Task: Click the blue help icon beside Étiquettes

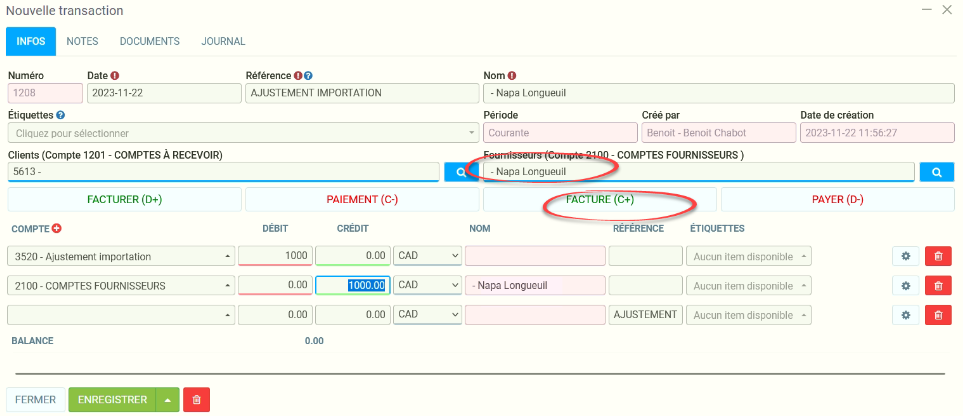Action: [61, 115]
